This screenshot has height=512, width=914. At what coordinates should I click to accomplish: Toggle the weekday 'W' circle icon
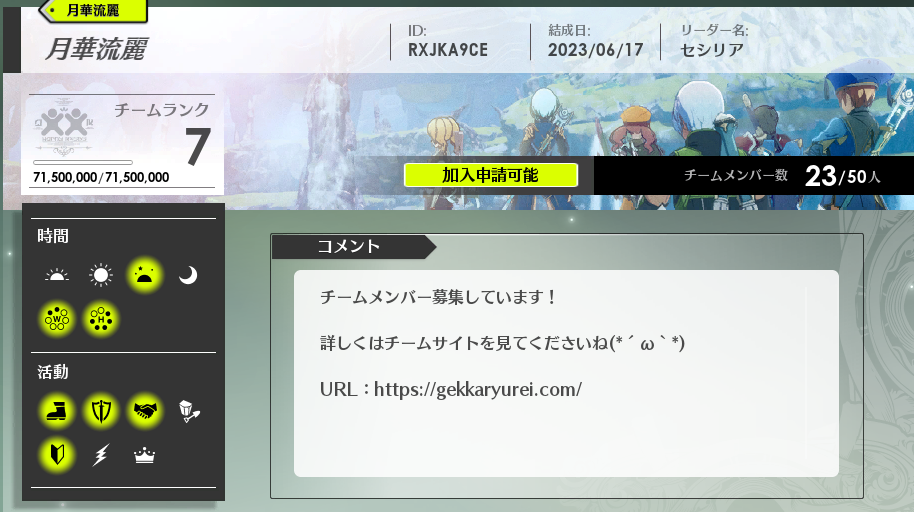57,319
